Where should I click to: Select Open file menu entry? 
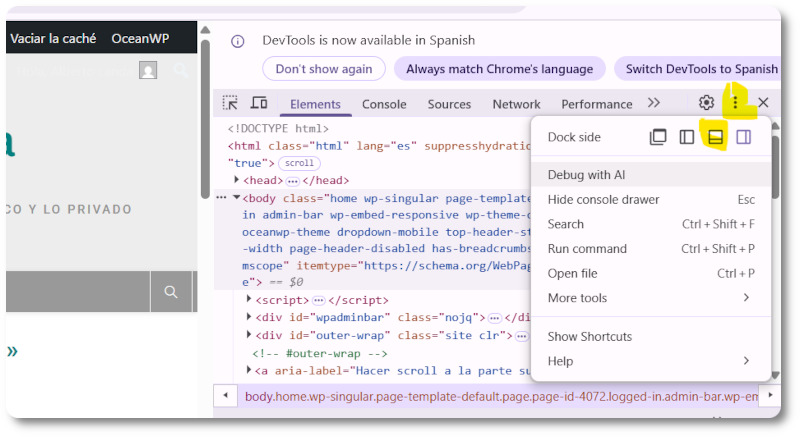pos(651,273)
